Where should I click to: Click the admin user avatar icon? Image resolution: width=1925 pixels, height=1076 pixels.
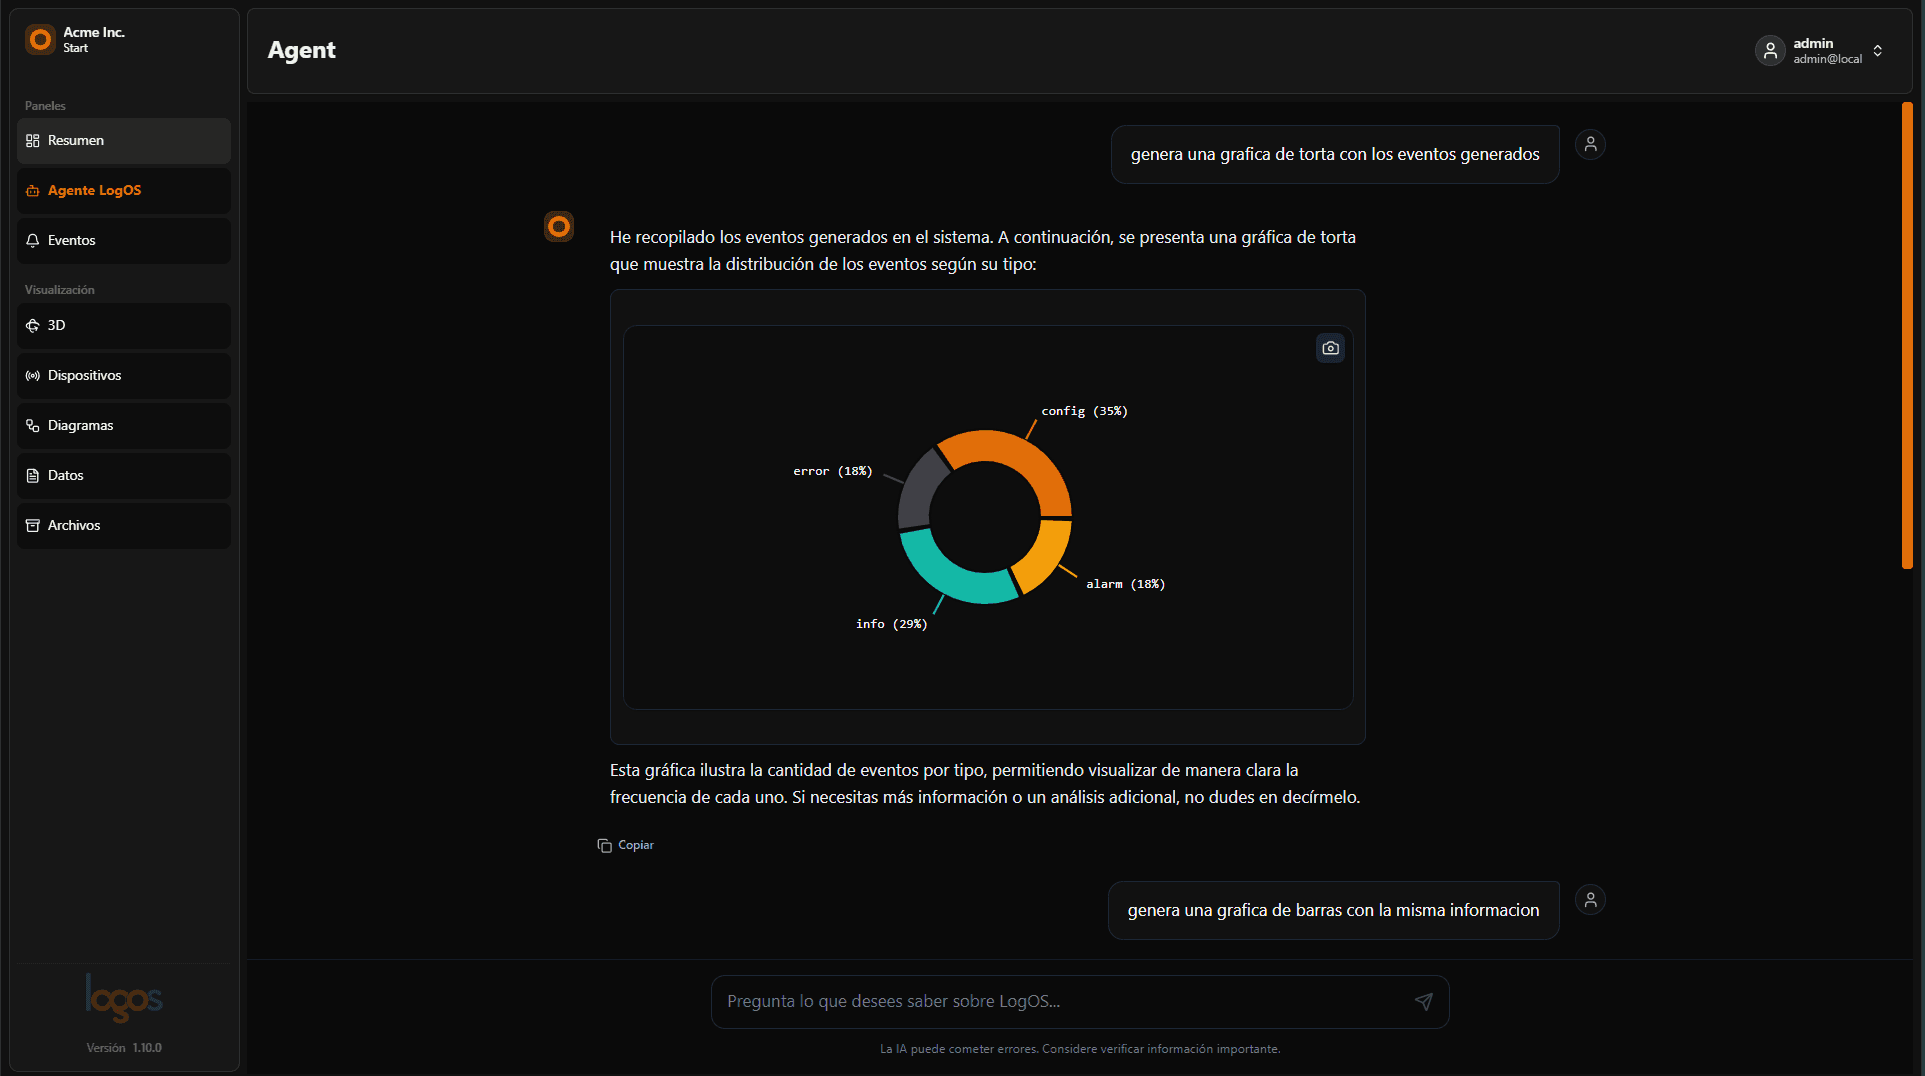[1770, 51]
